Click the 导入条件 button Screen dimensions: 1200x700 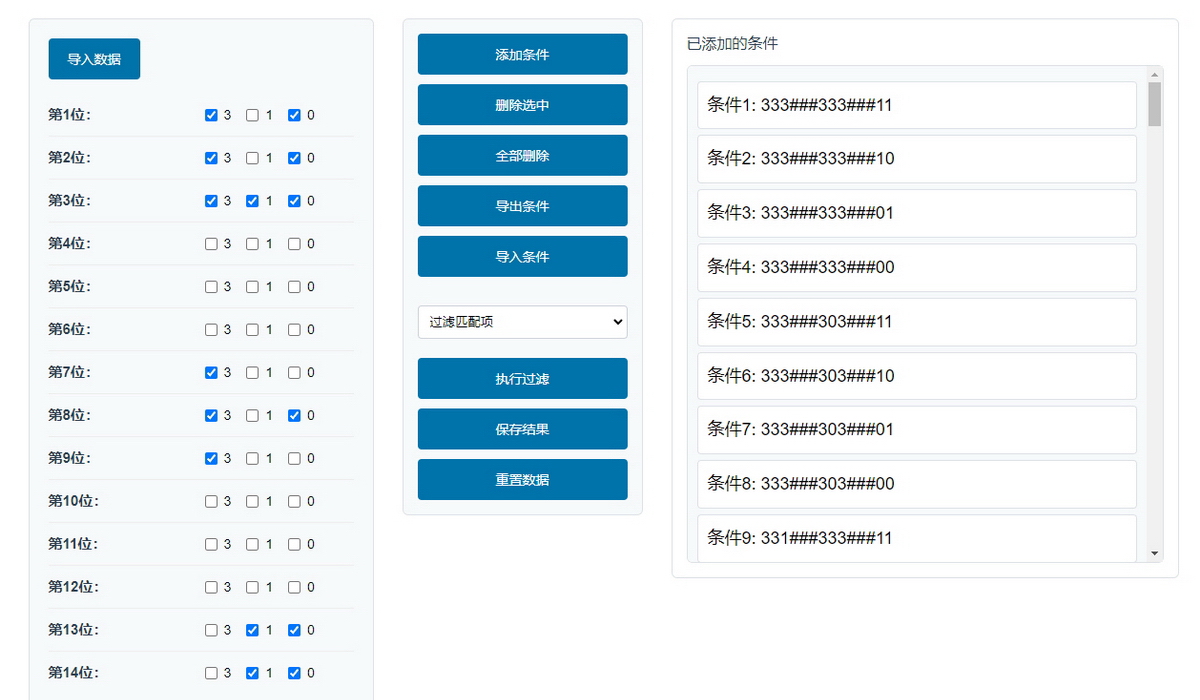tap(522, 256)
